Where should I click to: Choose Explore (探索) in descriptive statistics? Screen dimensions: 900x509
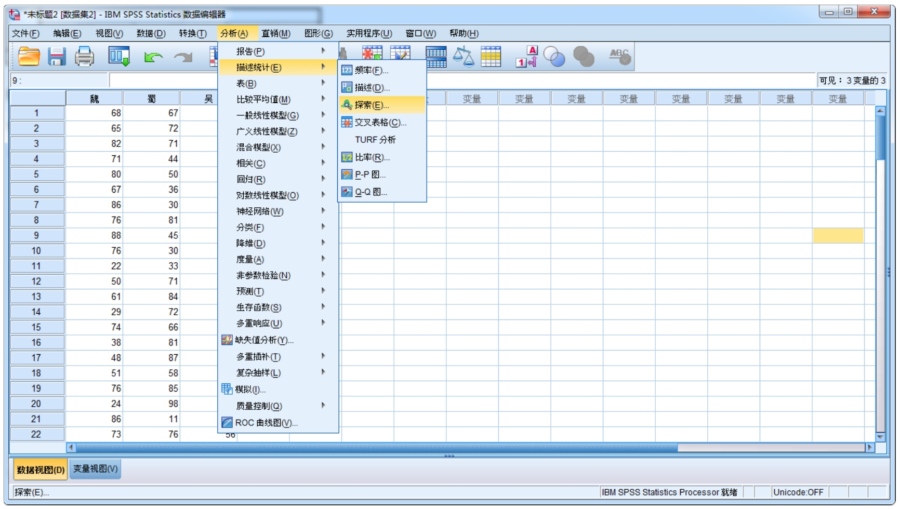coord(382,105)
